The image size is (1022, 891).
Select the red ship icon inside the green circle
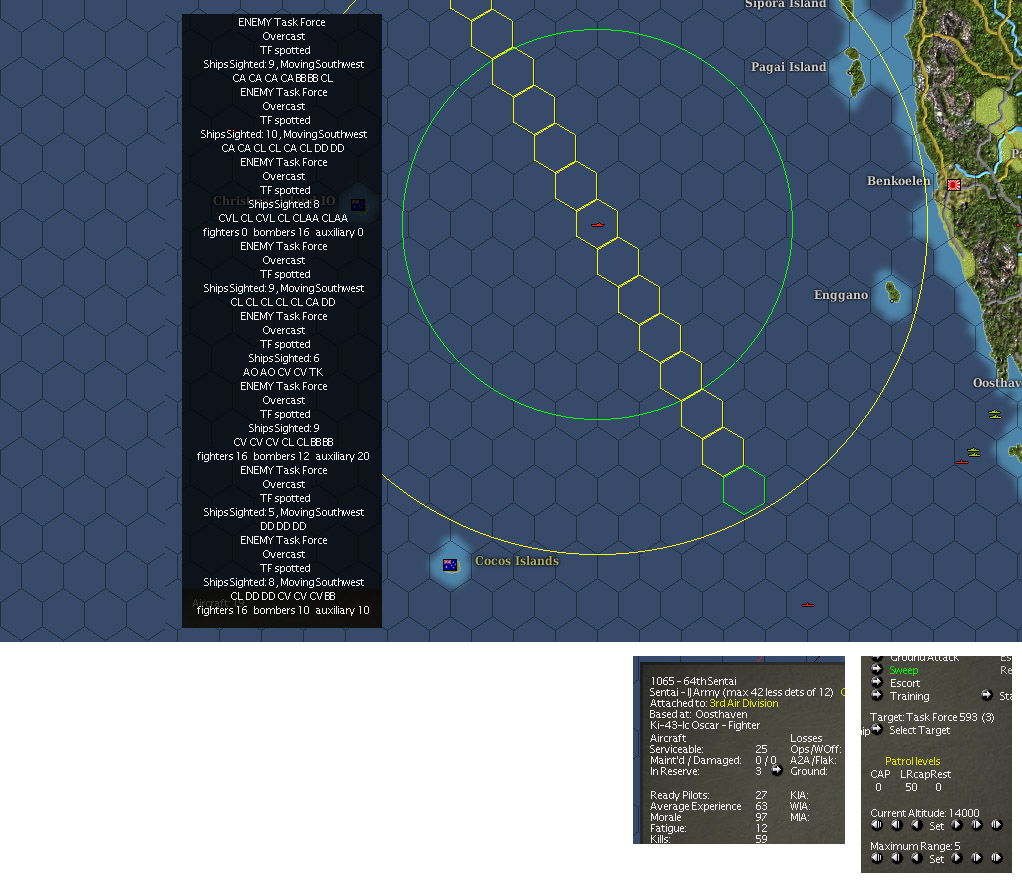tap(598, 225)
